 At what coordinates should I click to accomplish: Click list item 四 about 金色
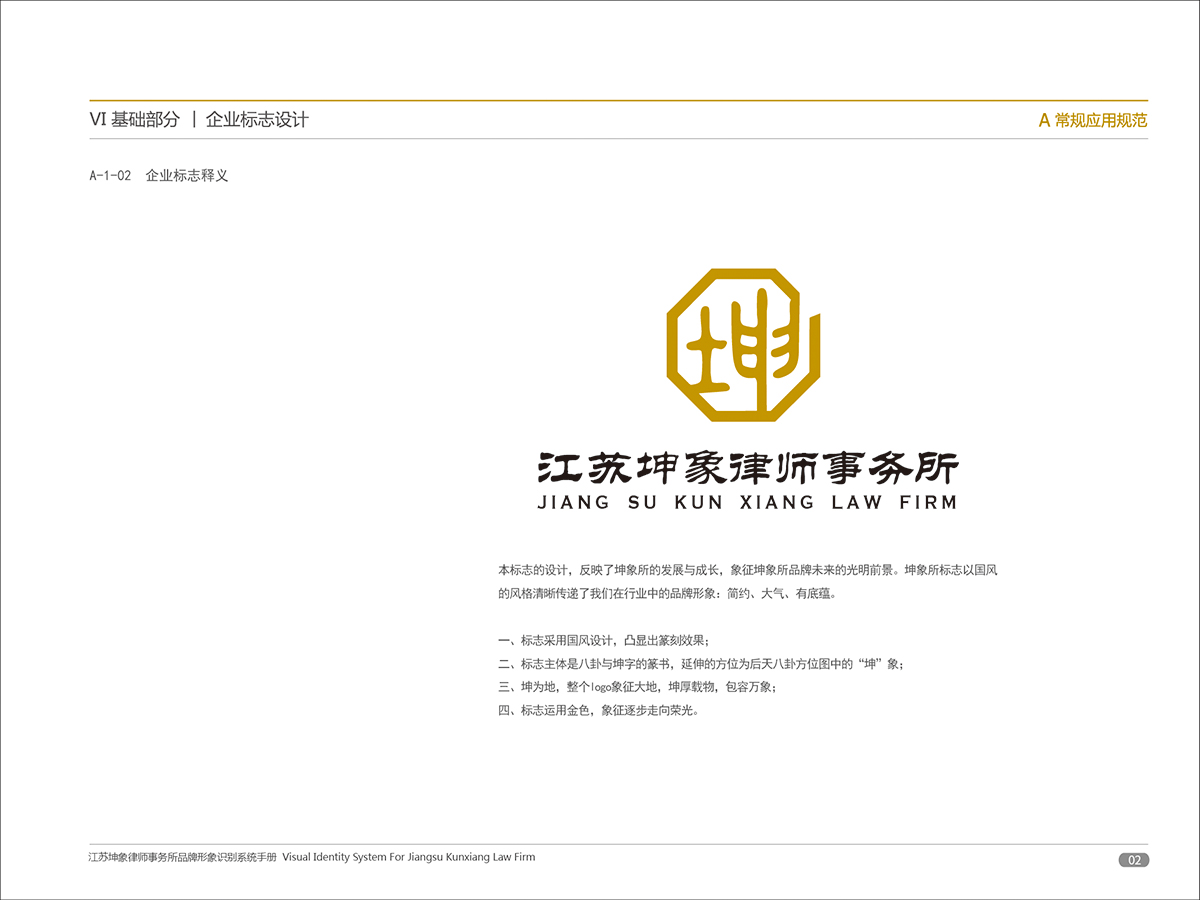[597, 711]
